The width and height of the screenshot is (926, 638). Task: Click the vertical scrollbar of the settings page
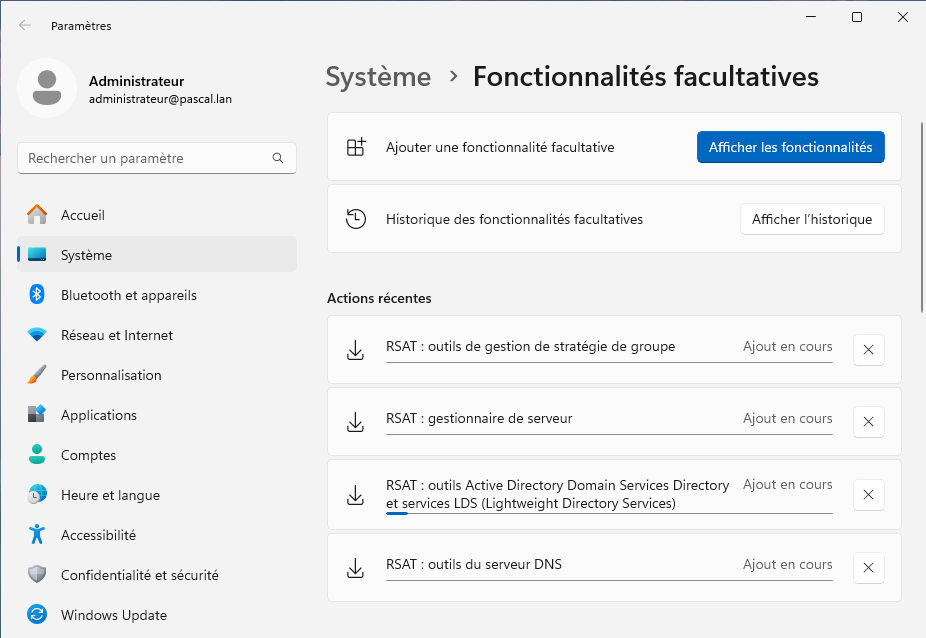coord(922,217)
